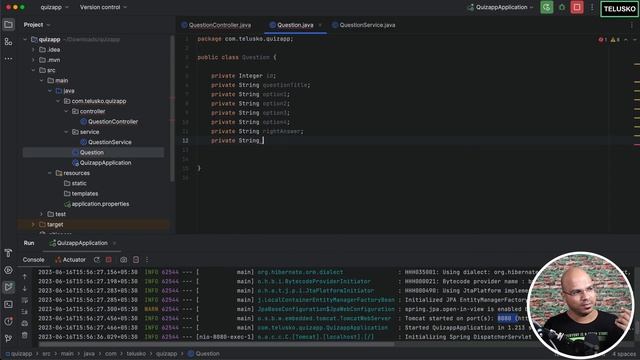
Task: Click the down arrow in console gutter
Action: pos(24,289)
